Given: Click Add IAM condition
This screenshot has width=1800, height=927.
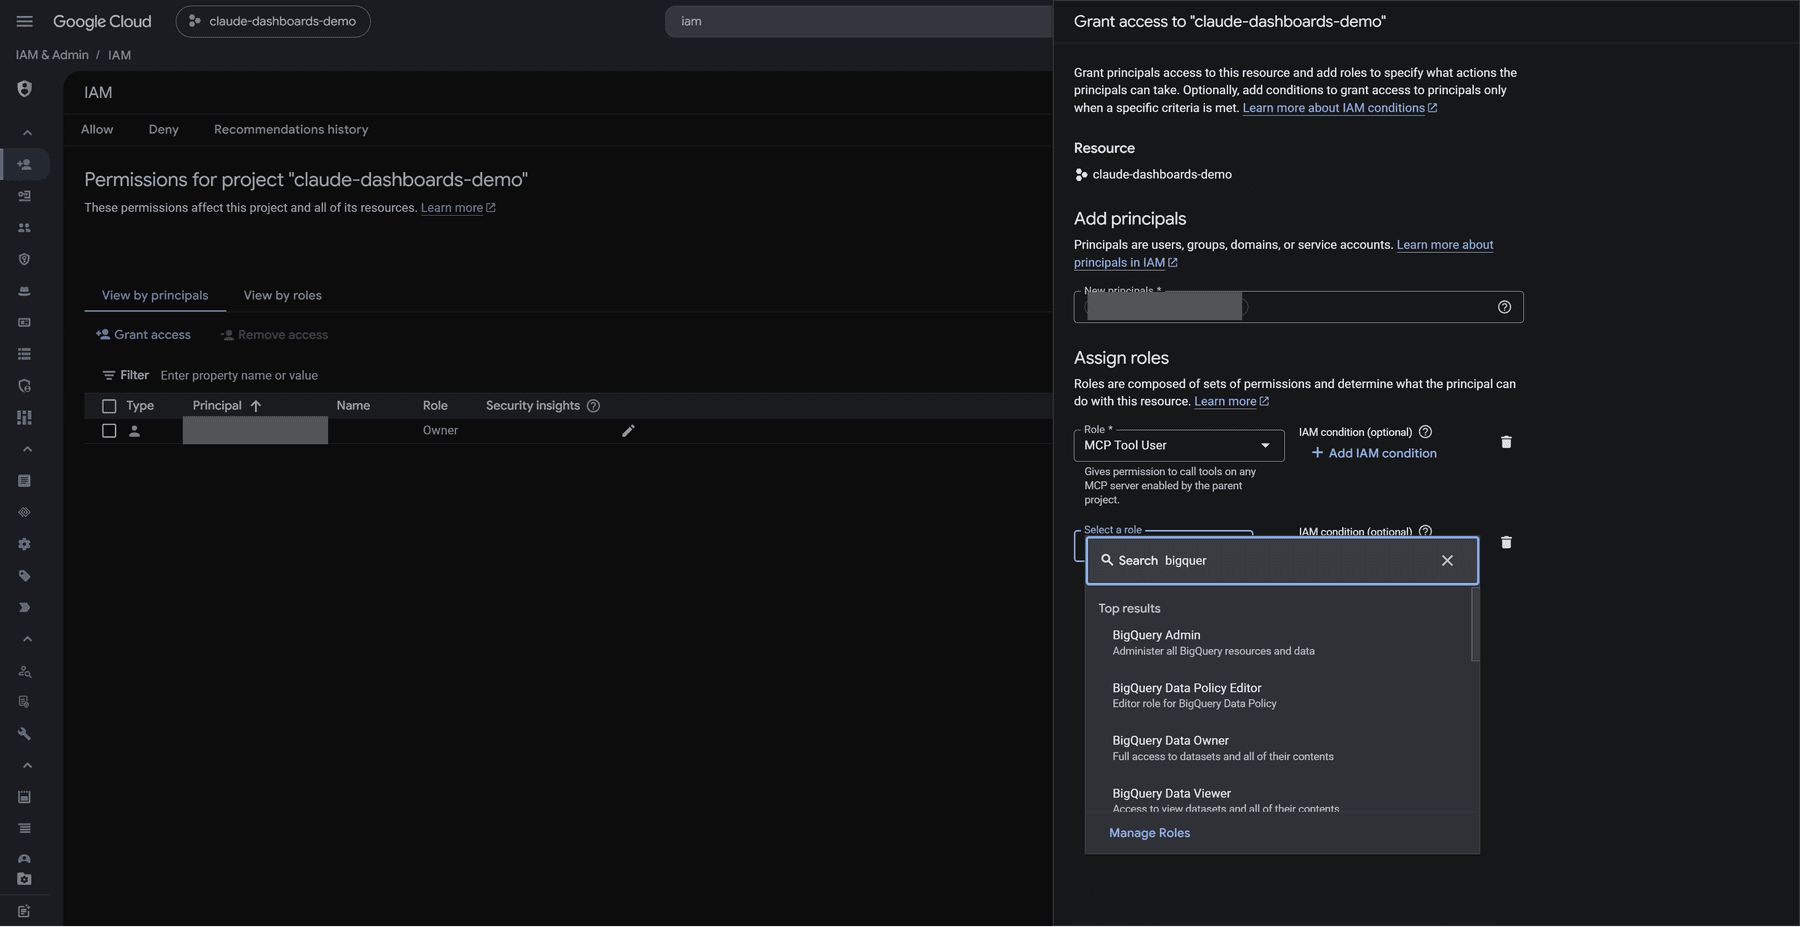Looking at the screenshot, I should [1374, 453].
